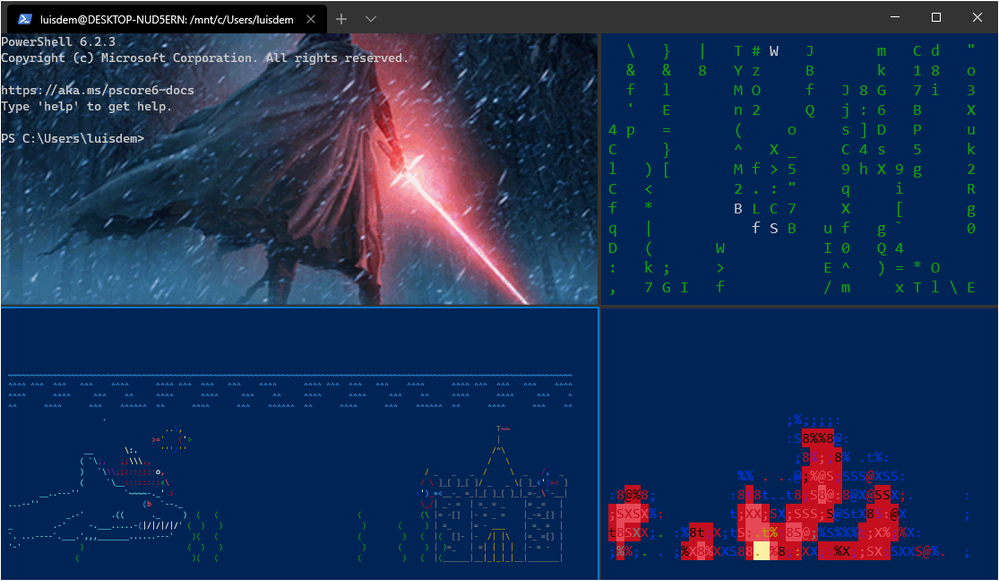Close the luisdem@DESKTOP-NUD5ERN tab
Viewport: 999px width, 581px height.
[x=311, y=19]
